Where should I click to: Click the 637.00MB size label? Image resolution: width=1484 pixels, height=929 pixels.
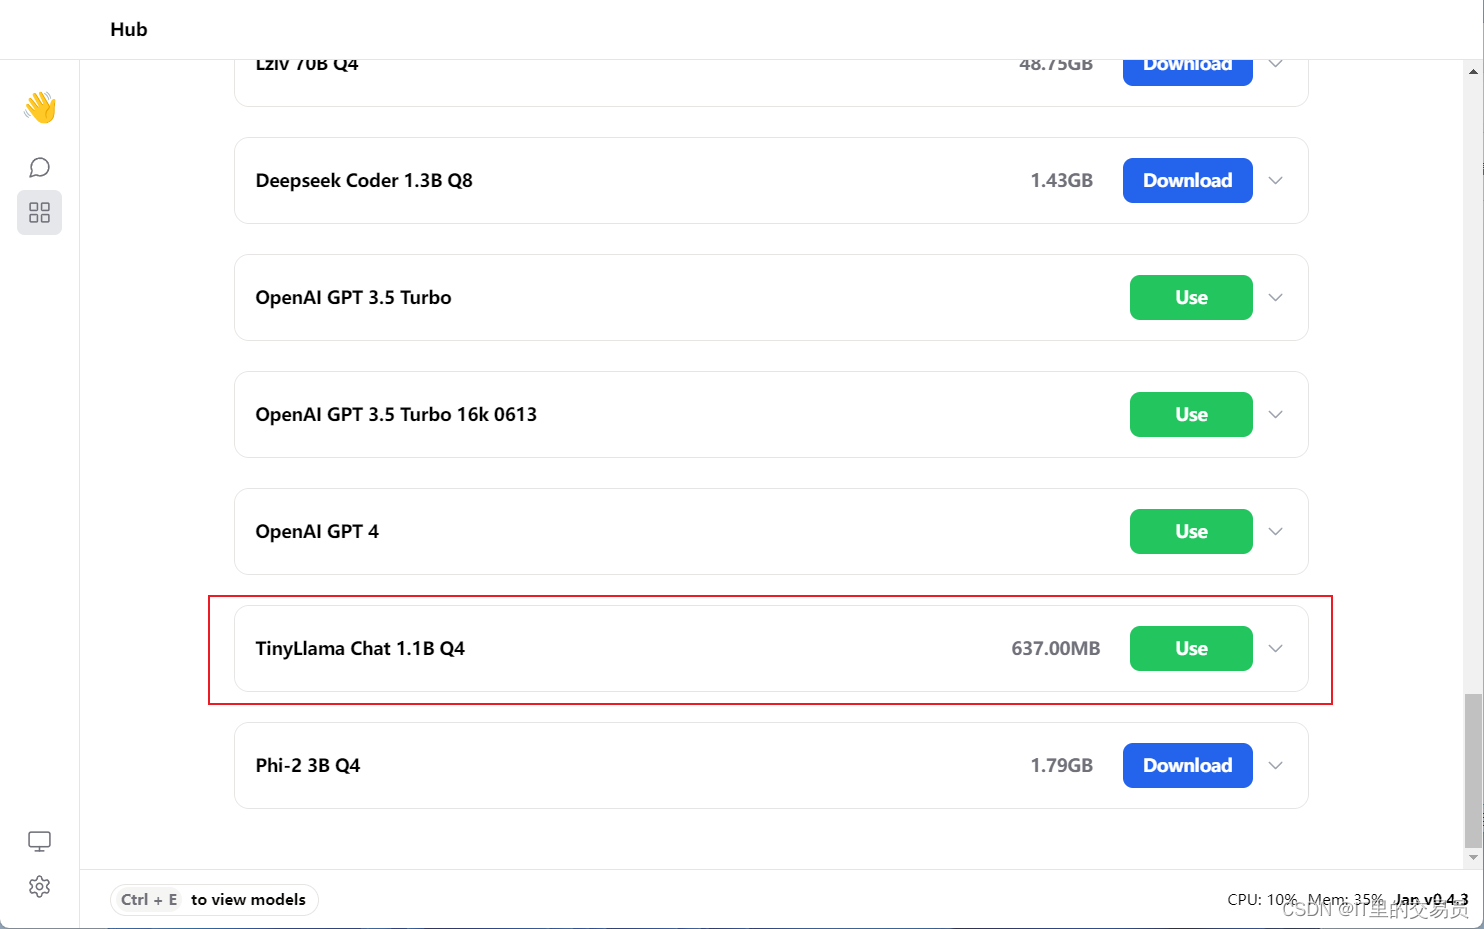(x=1055, y=648)
